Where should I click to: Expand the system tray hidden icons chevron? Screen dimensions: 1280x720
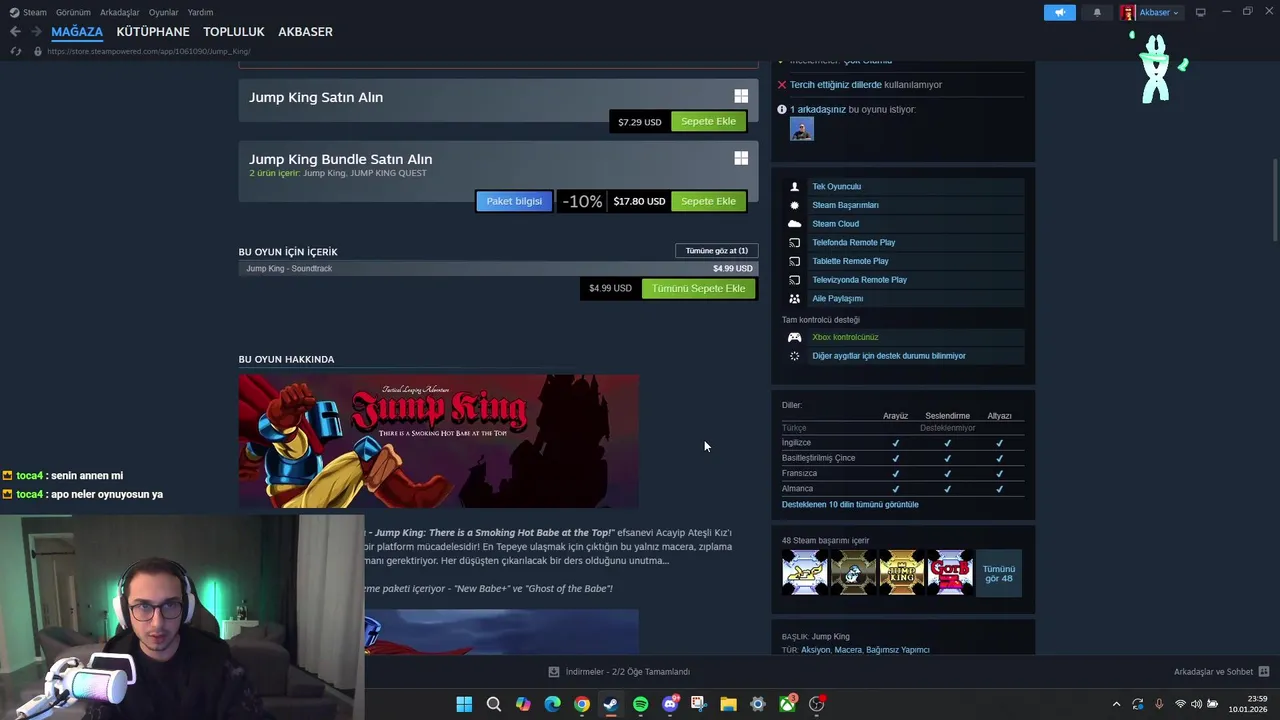[1117, 704]
